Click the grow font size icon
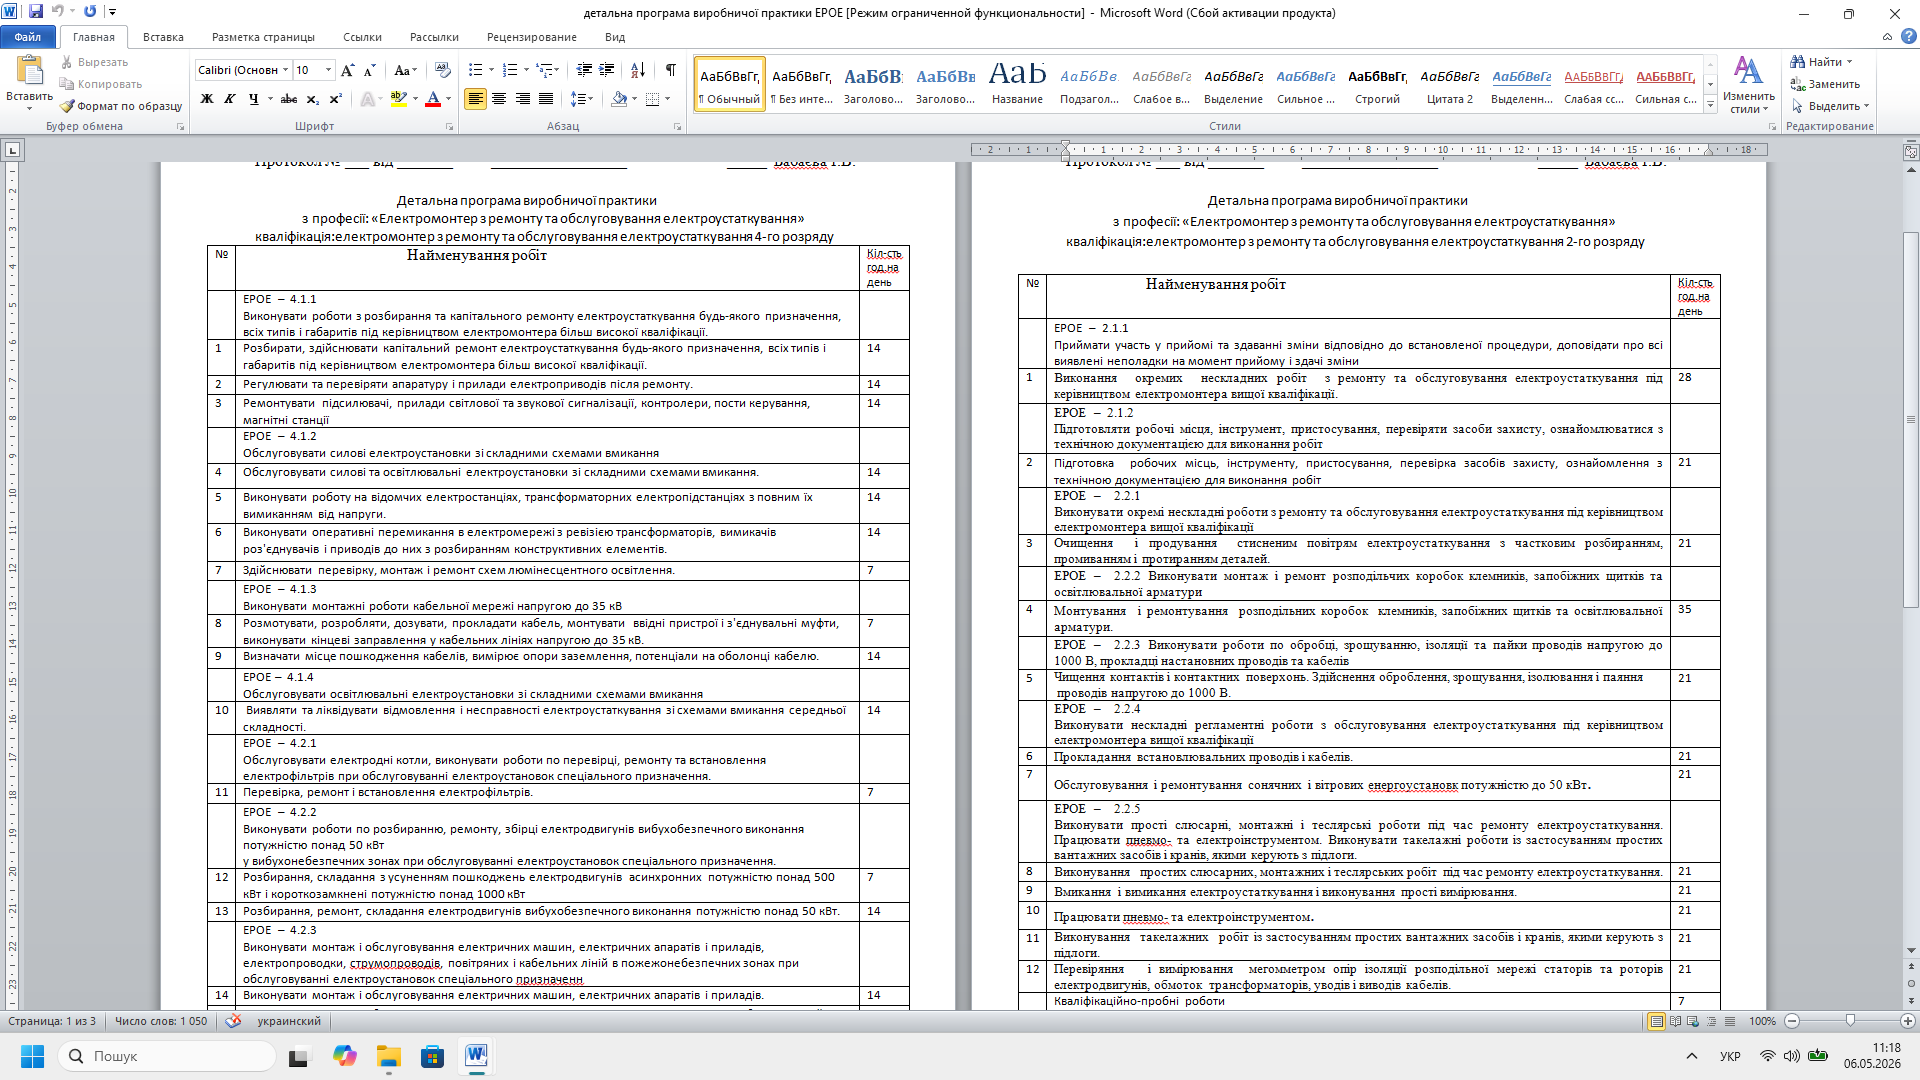The height and width of the screenshot is (1080, 1920). coord(347,70)
